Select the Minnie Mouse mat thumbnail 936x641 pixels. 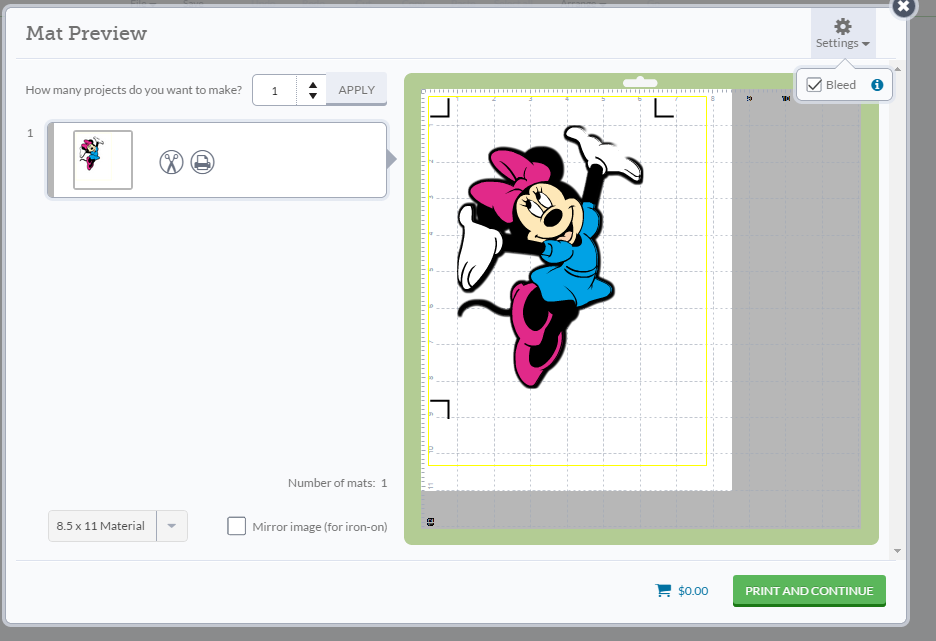(x=103, y=160)
